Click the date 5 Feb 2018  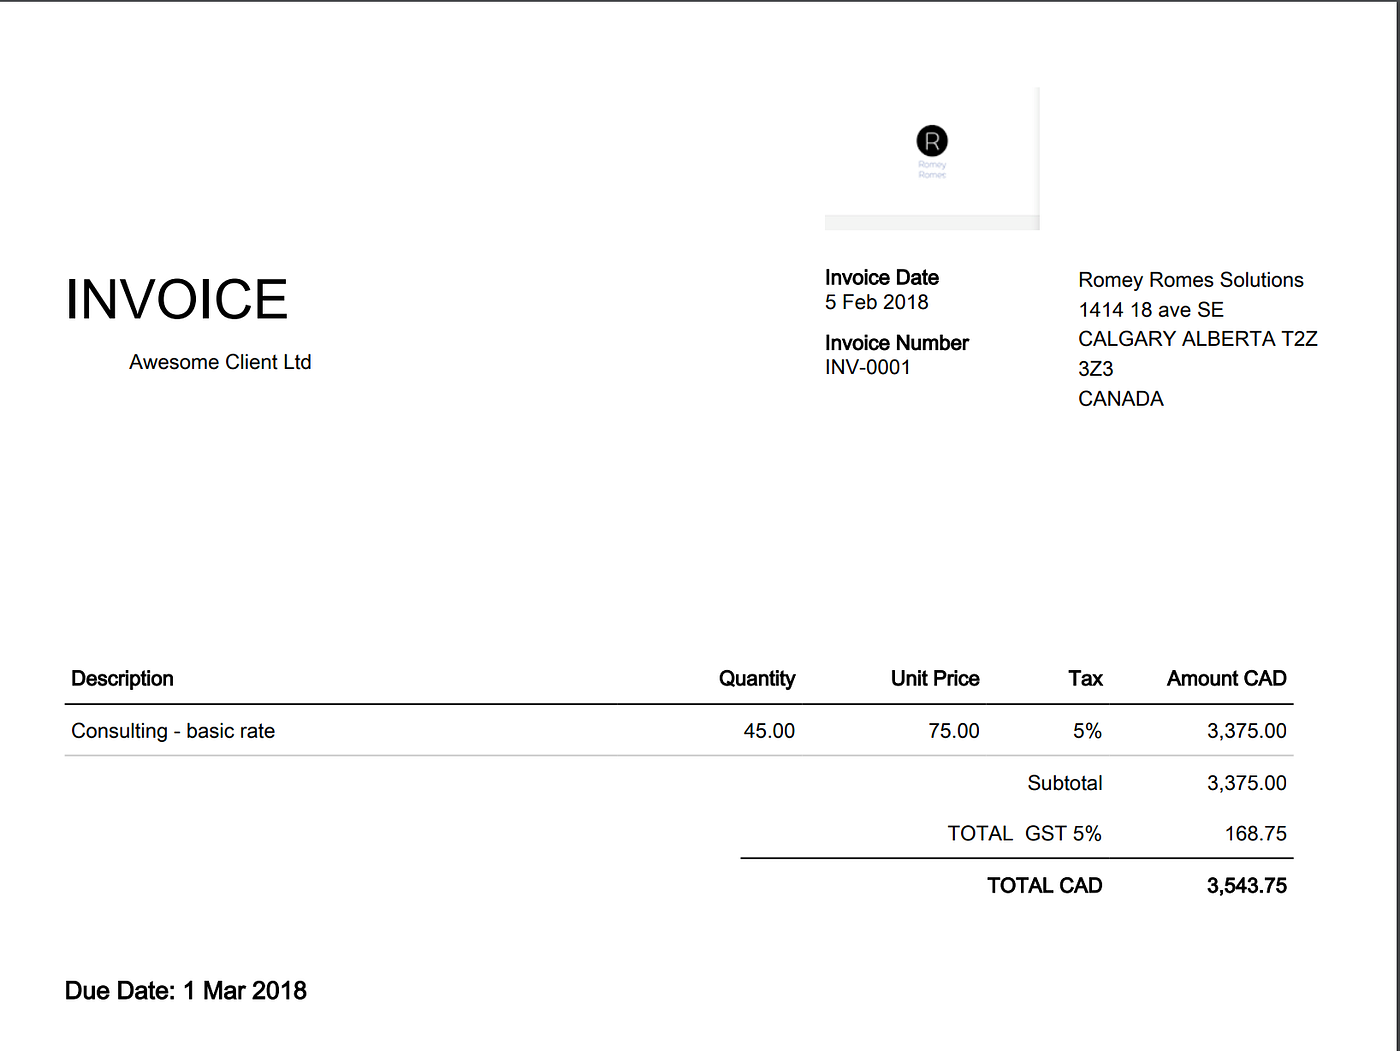point(877,302)
